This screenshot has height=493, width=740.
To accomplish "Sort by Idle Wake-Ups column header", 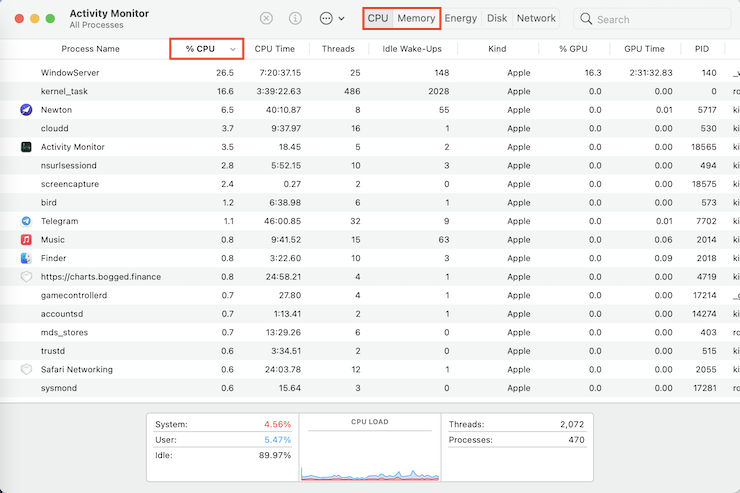I will point(412,49).
